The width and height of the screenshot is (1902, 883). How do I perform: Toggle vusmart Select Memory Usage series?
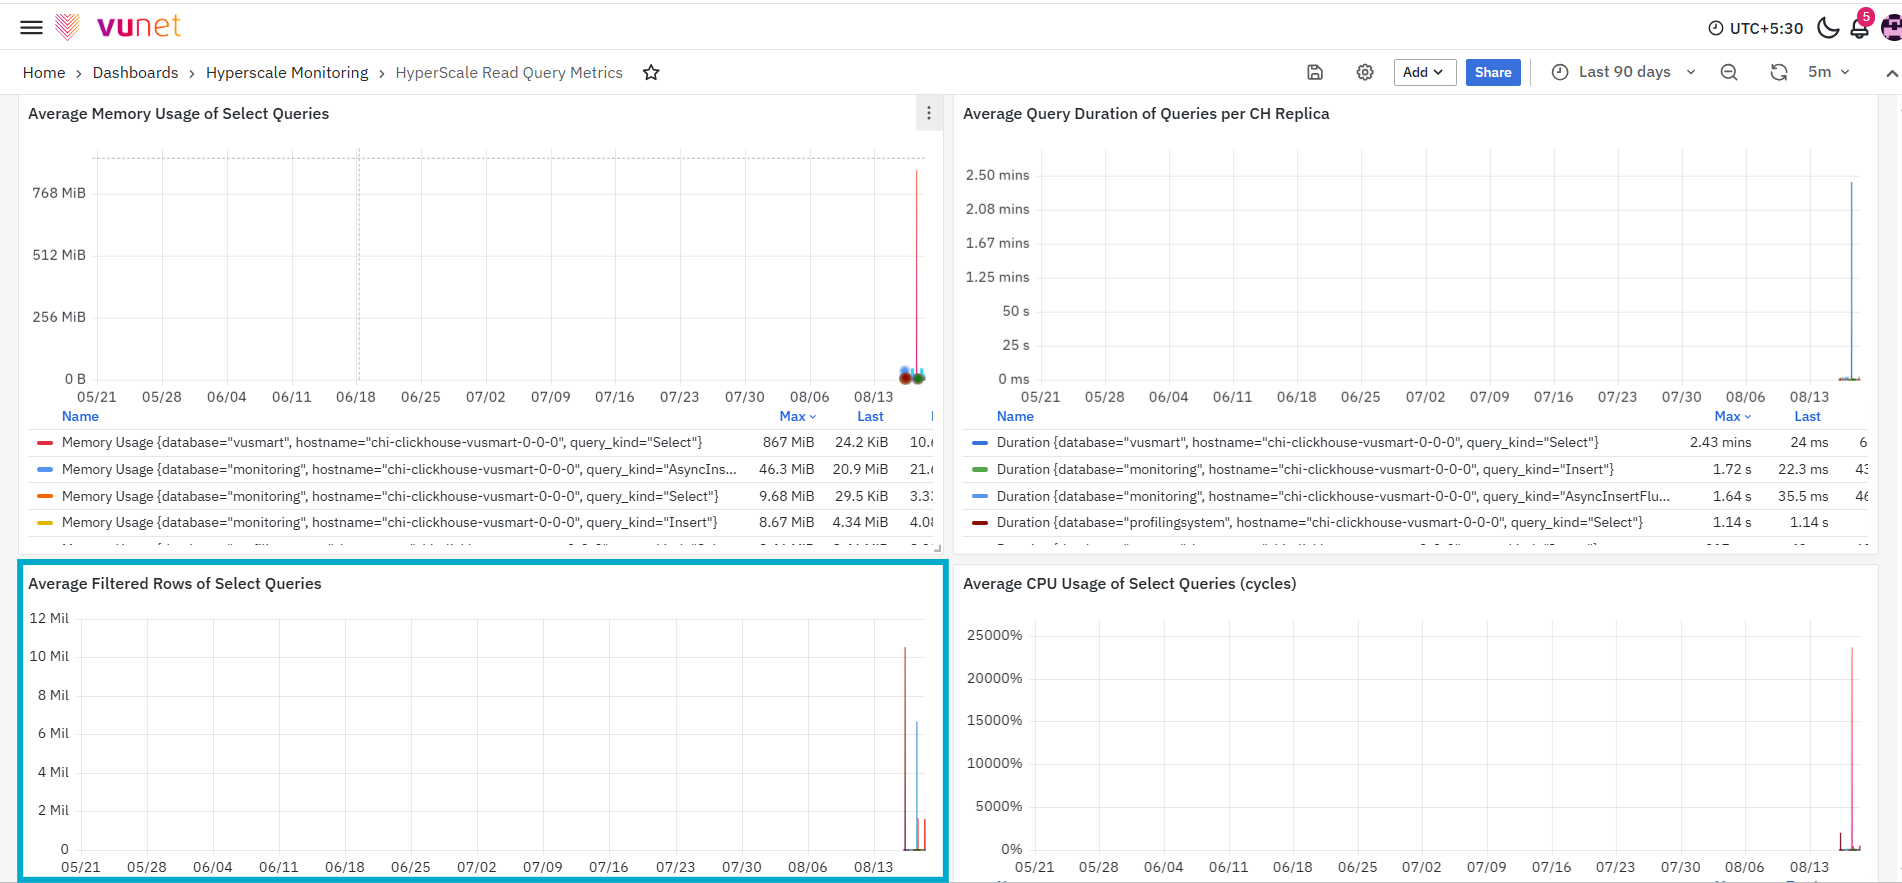pos(382,442)
